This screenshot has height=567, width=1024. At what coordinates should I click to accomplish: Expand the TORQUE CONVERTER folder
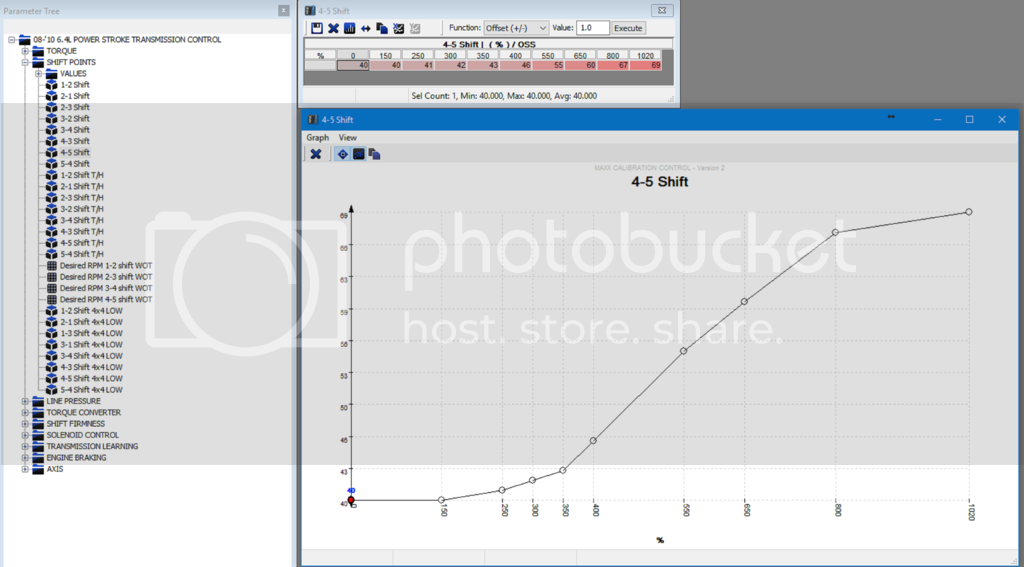pos(25,413)
